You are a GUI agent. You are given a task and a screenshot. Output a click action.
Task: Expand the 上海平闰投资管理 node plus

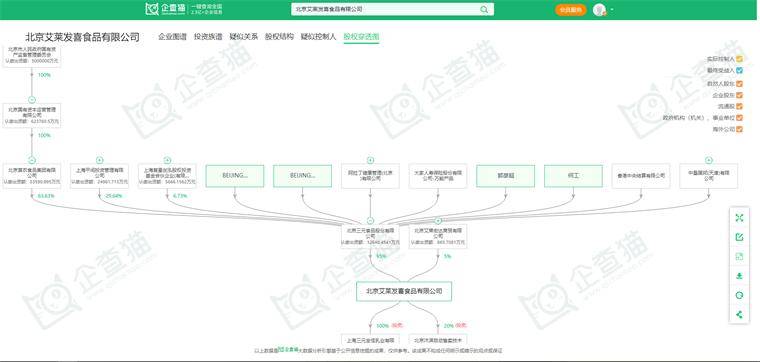point(99,160)
